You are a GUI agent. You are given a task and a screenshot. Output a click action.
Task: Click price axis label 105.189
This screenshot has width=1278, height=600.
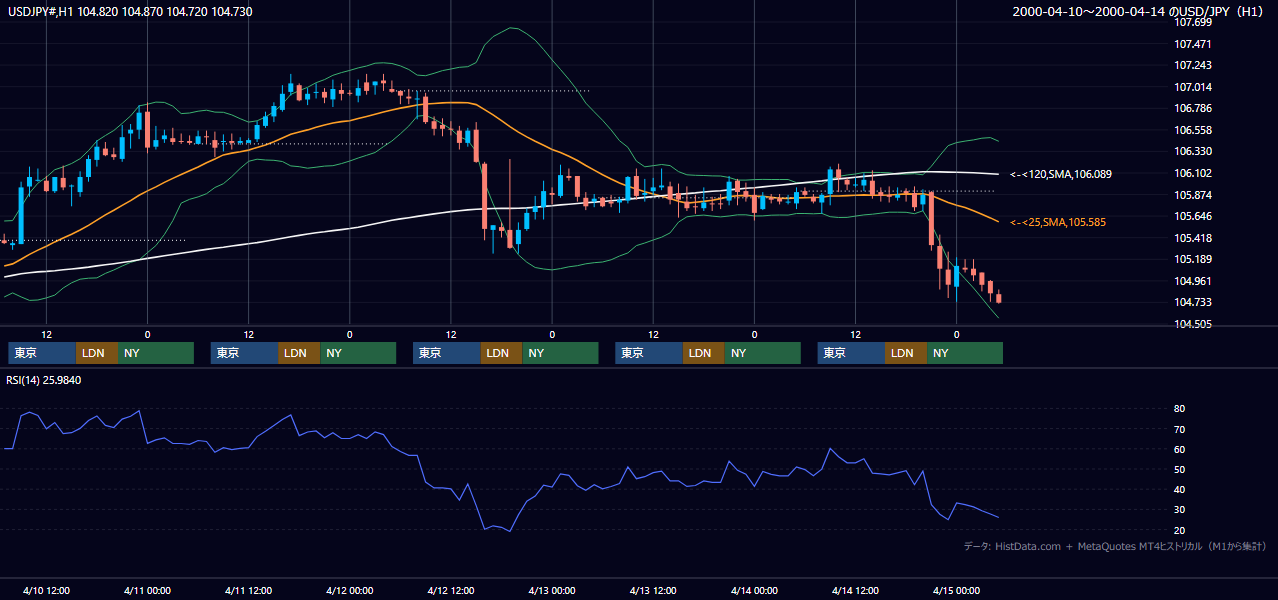click(1193, 259)
